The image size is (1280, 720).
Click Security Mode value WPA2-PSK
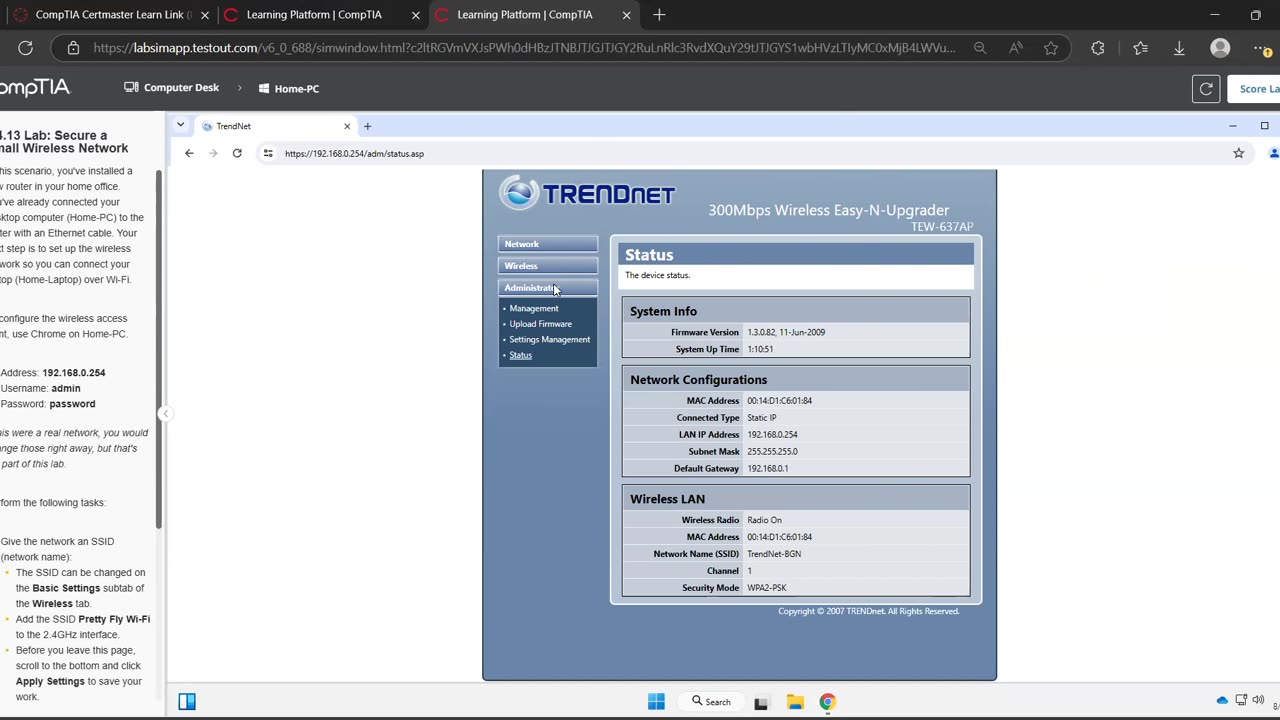(x=767, y=588)
